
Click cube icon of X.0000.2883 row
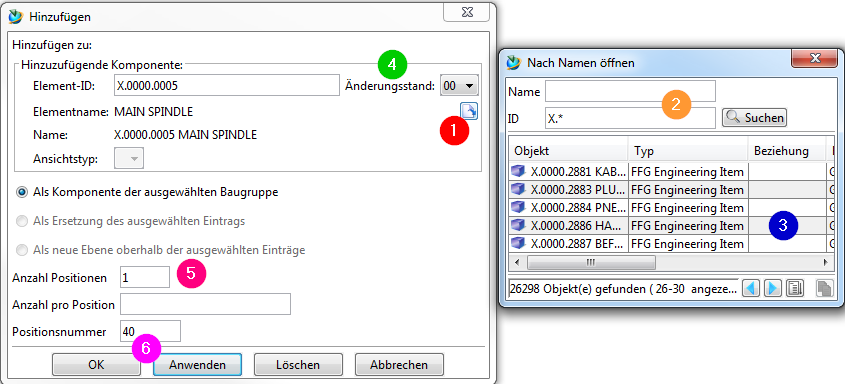coord(518,190)
